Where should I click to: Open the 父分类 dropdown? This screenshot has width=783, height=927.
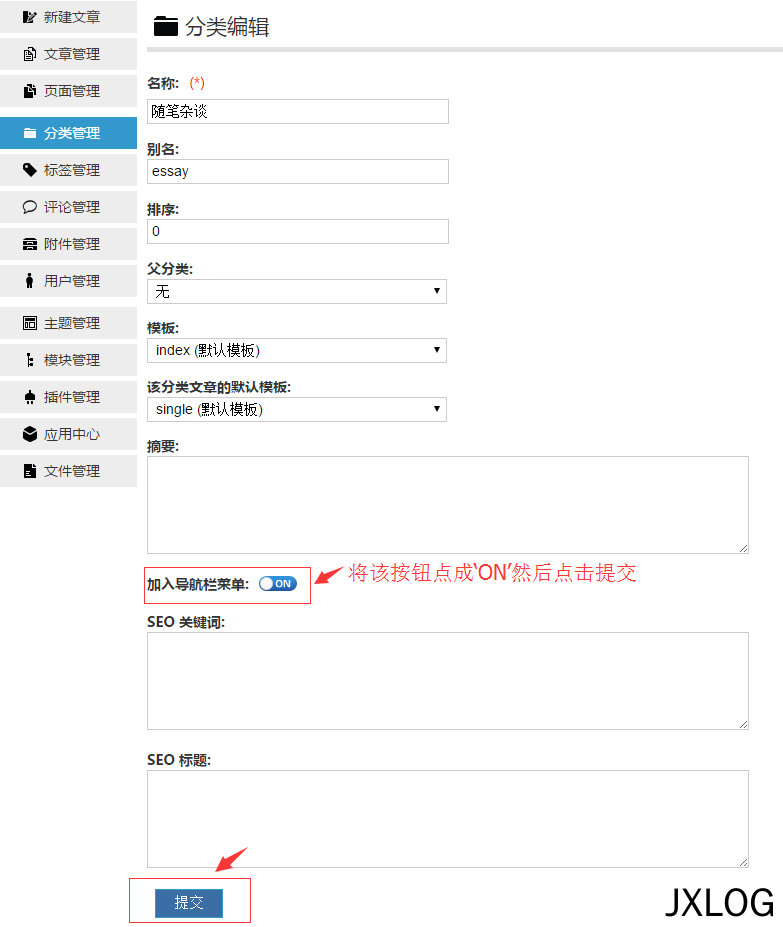pyautogui.click(x=297, y=291)
